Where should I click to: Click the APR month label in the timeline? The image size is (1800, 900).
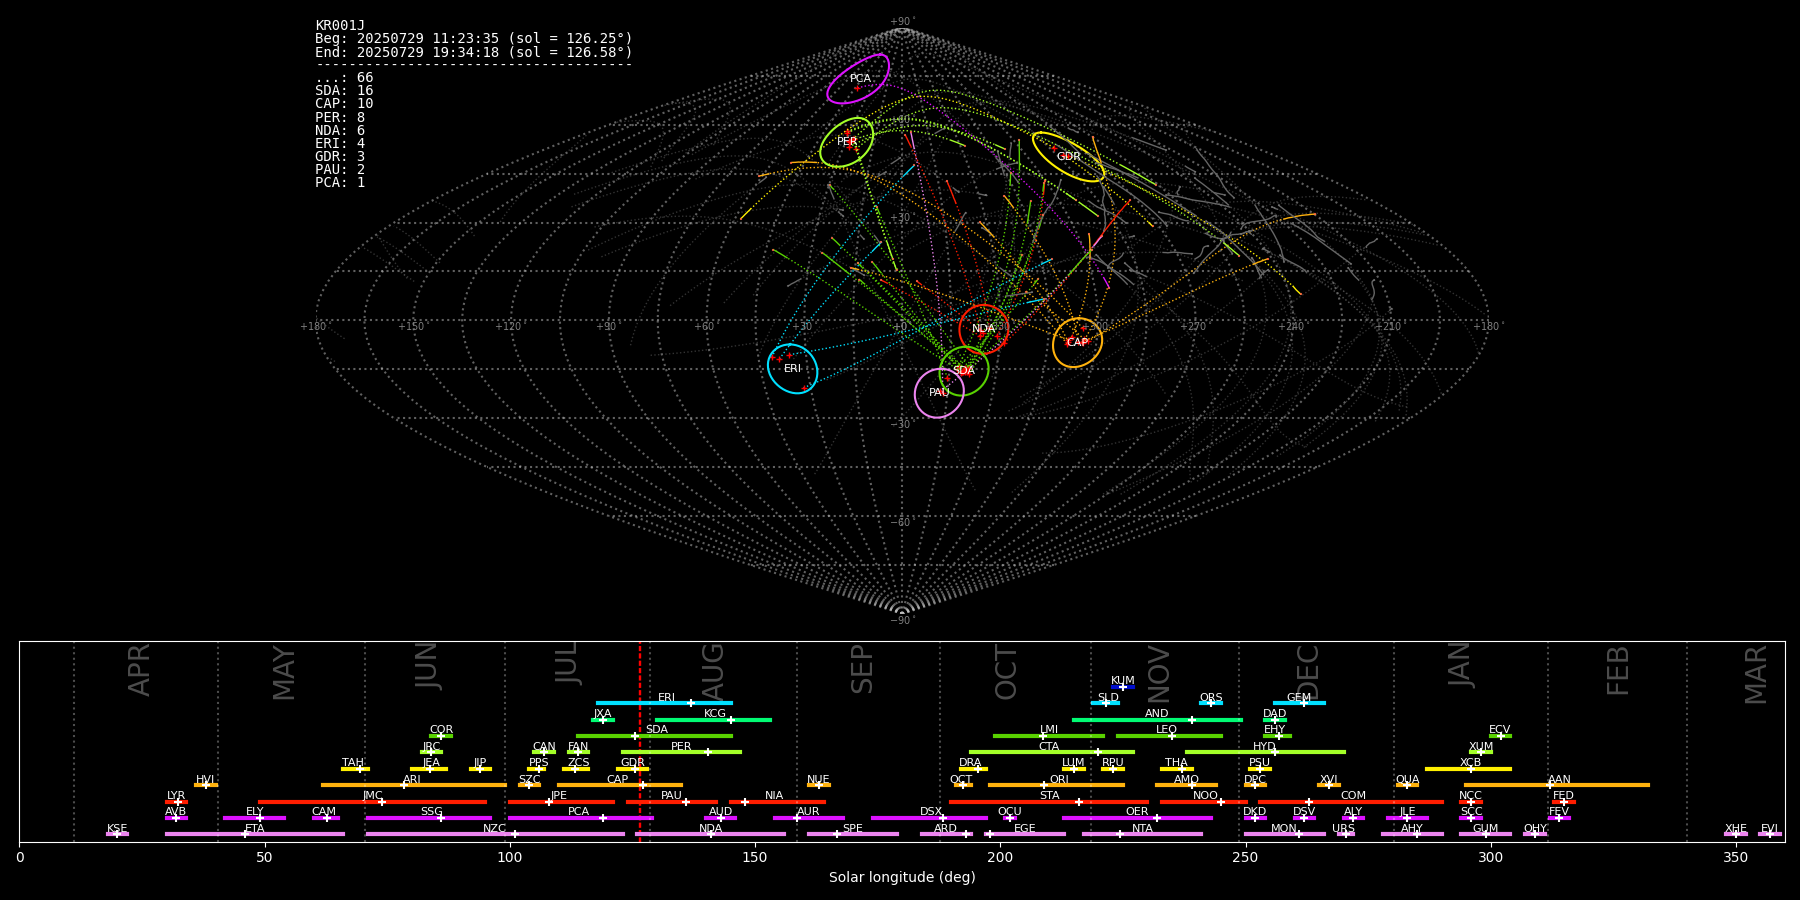click(140, 670)
